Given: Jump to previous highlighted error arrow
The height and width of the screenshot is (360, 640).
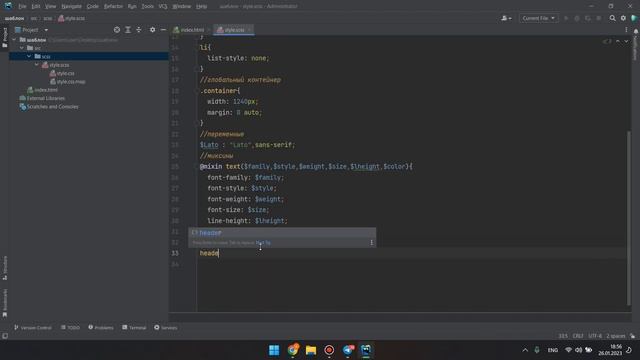Looking at the screenshot, I should 618,41.
